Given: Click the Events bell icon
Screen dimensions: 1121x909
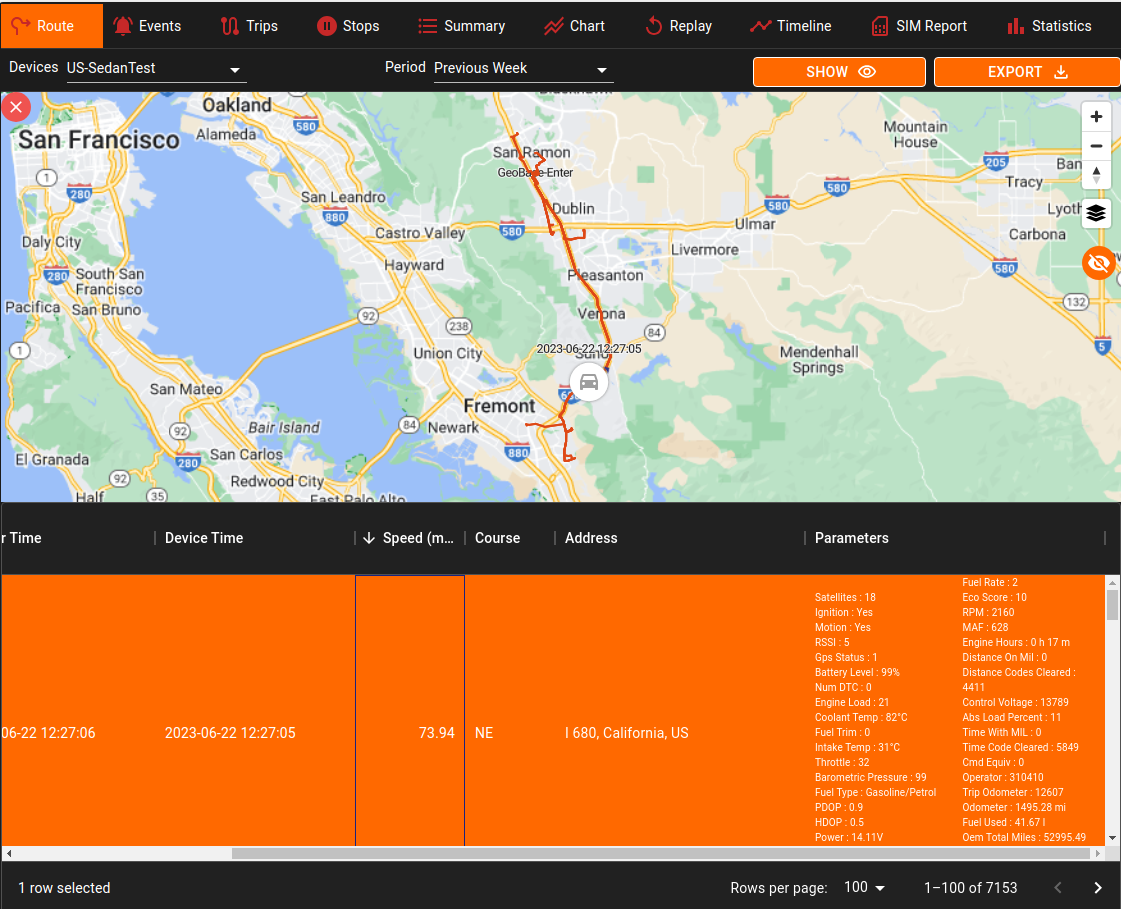Looking at the screenshot, I should tap(123, 26).
